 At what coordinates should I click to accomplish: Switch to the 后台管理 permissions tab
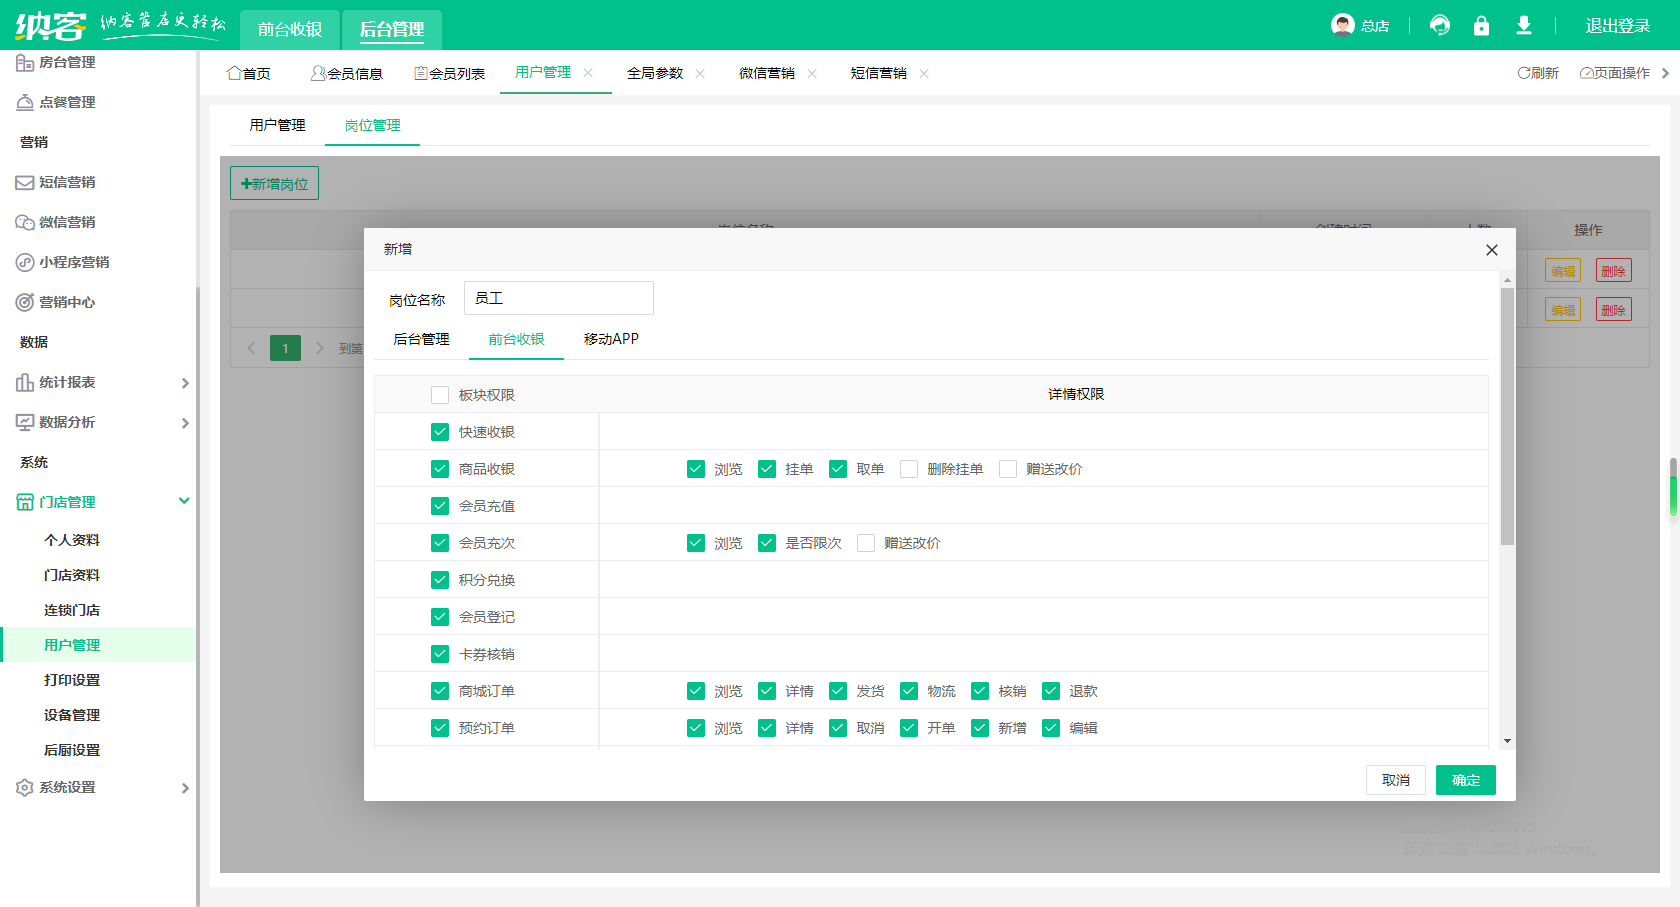[421, 339]
